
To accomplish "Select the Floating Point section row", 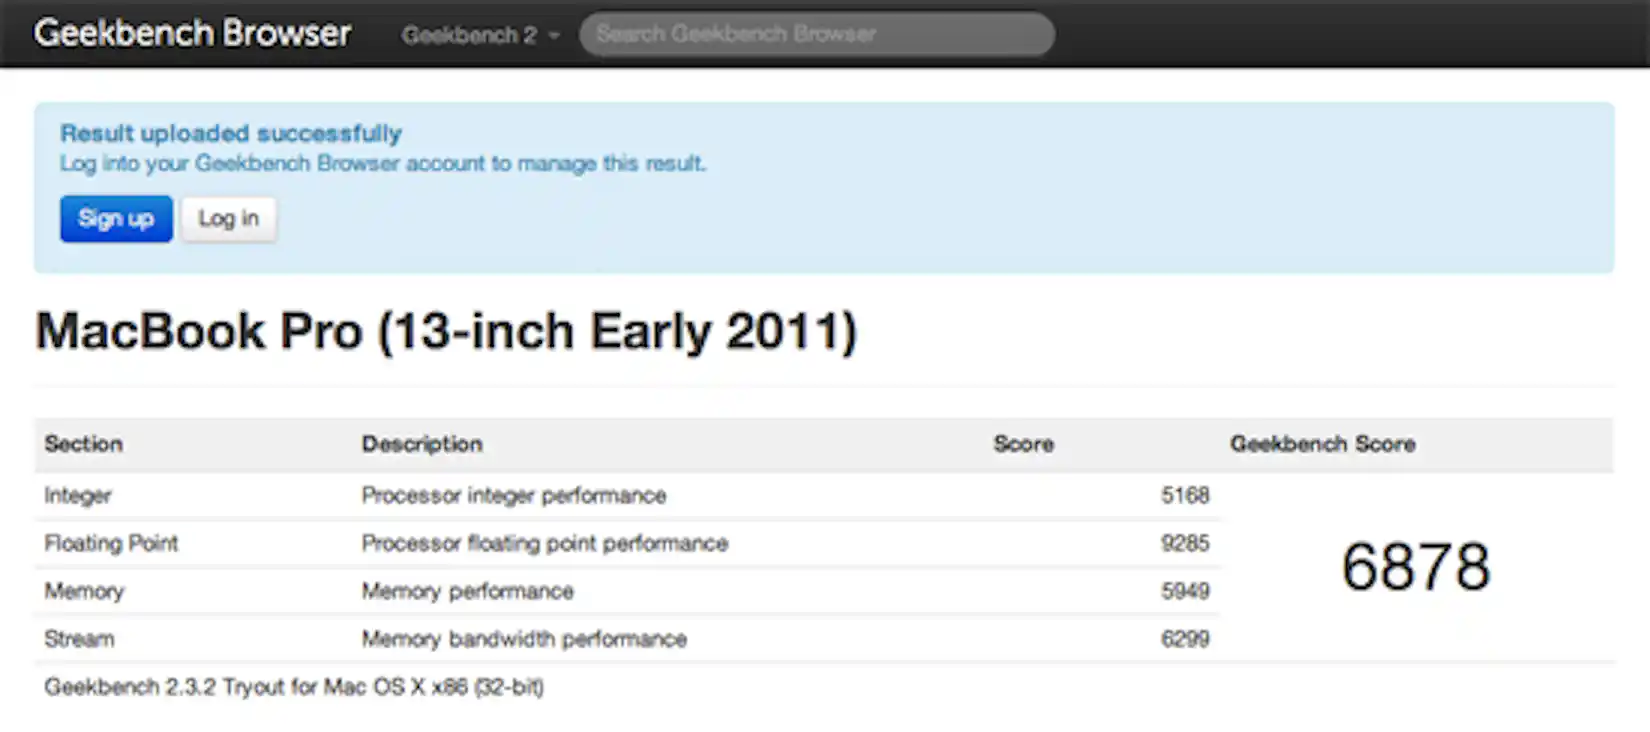I will [x=111, y=543].
